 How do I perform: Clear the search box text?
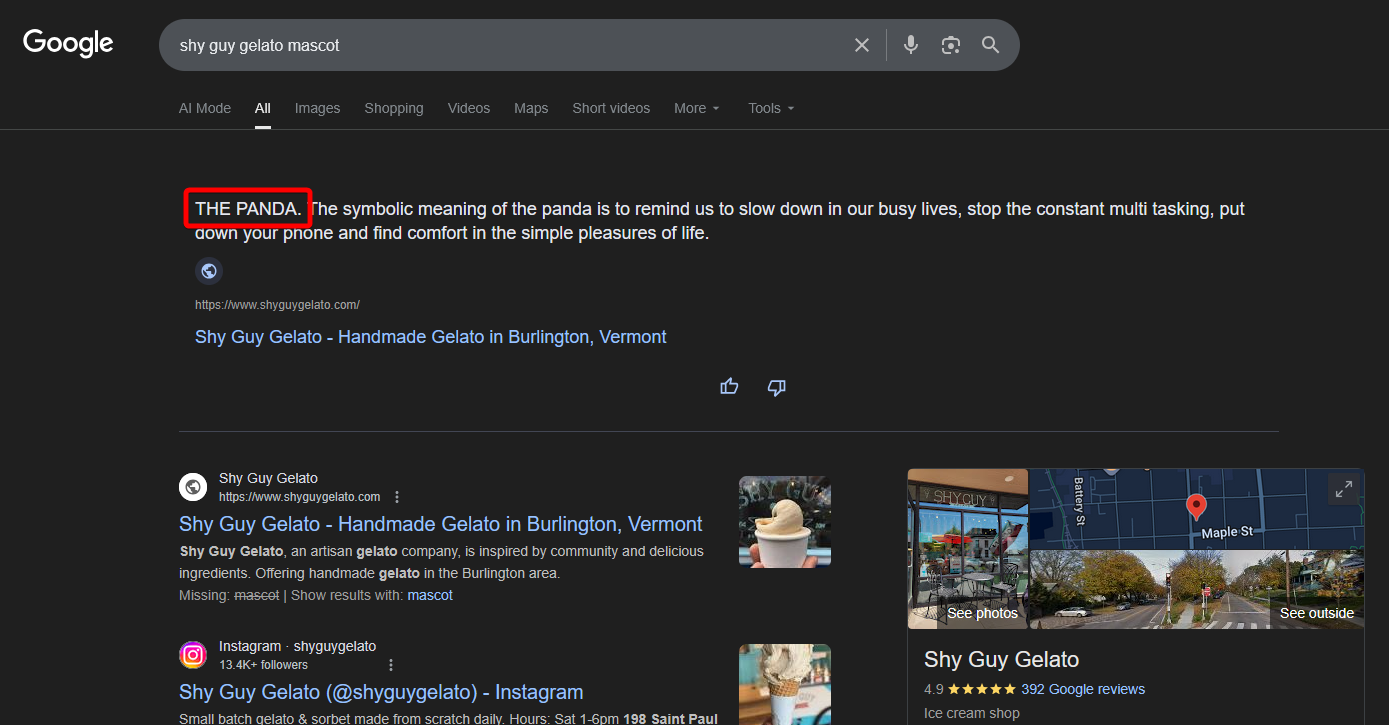tap(861, 45)
